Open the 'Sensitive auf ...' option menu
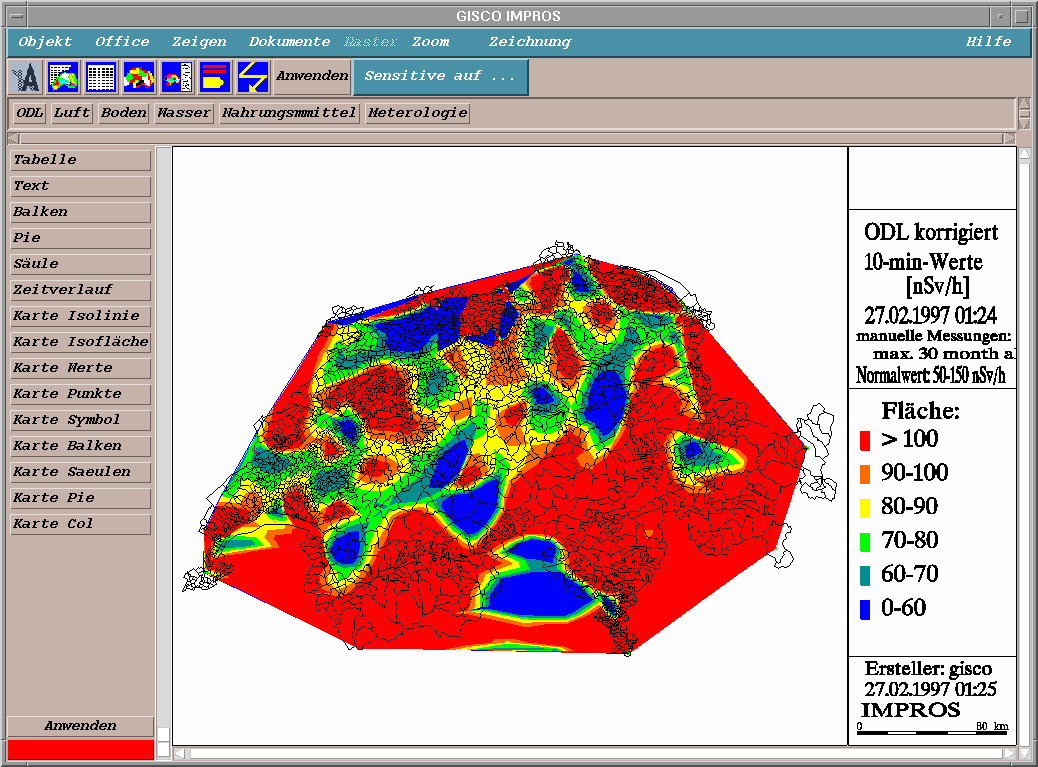Screen dimensions: 1038x767 click(x=440, y=76)
